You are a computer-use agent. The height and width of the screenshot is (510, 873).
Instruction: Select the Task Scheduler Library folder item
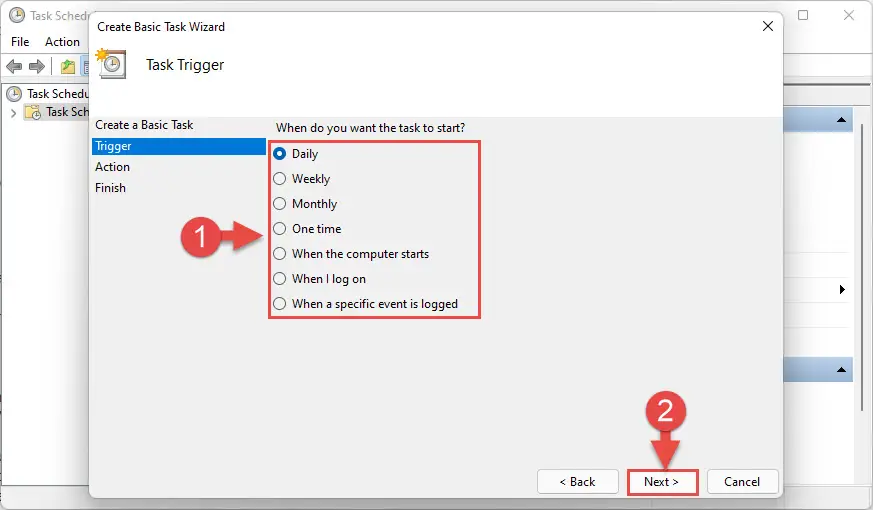57,112
